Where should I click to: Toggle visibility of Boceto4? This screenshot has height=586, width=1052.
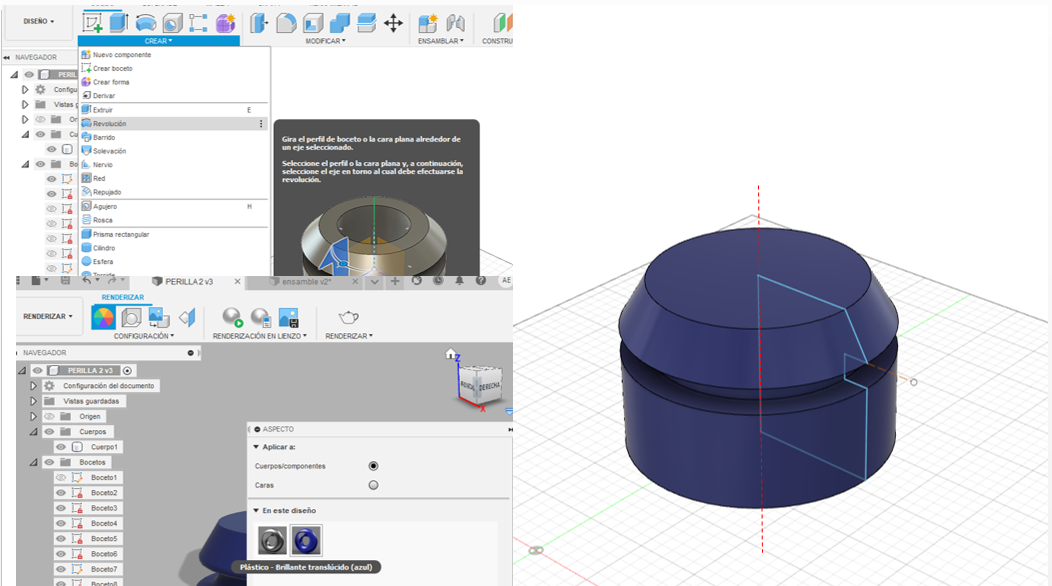click(61, 524)
